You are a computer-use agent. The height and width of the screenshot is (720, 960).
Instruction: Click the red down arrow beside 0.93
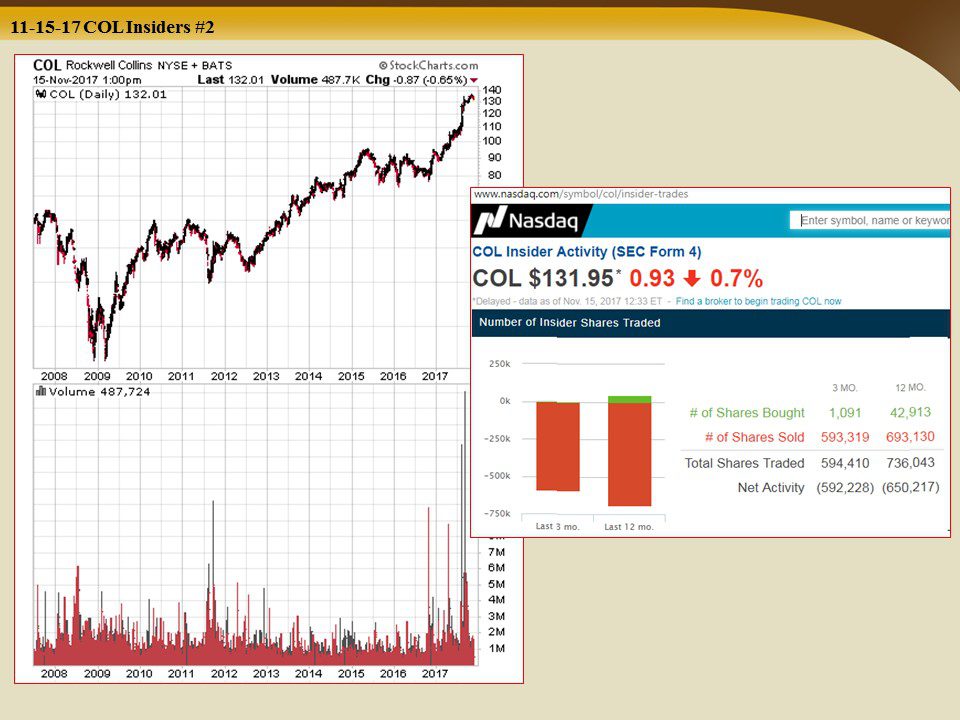tap(692, 279)
